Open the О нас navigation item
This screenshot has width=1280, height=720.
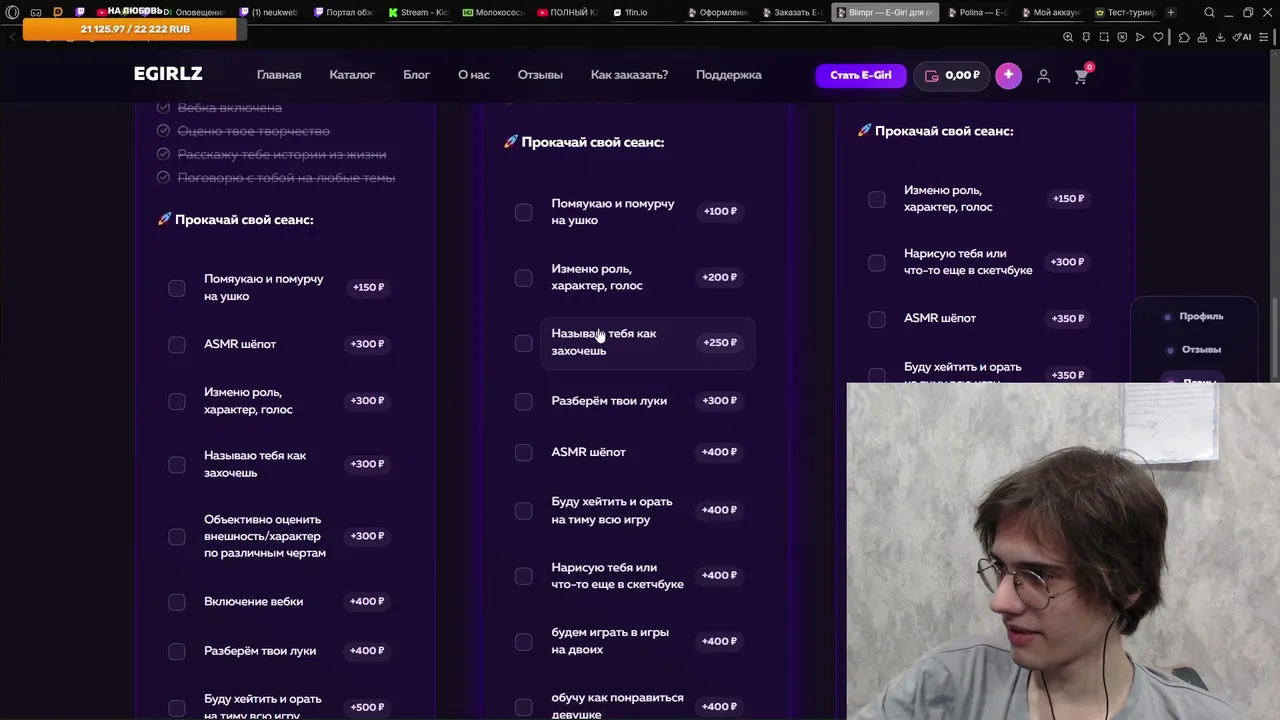pos(474,75)
